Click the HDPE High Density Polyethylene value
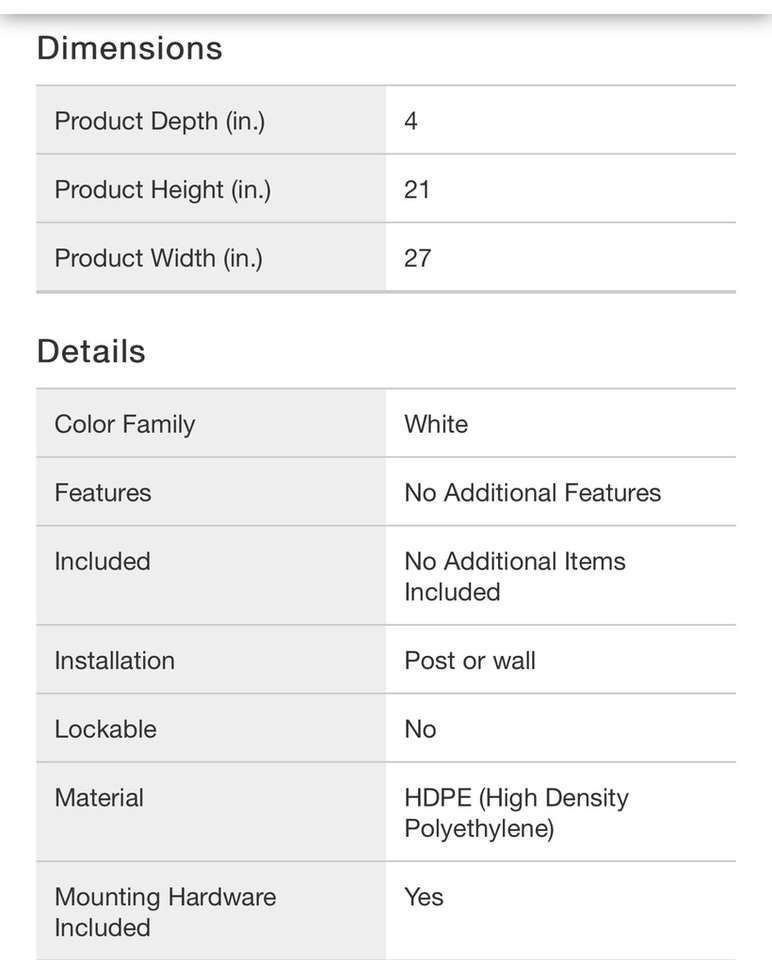 pos(516,813)
